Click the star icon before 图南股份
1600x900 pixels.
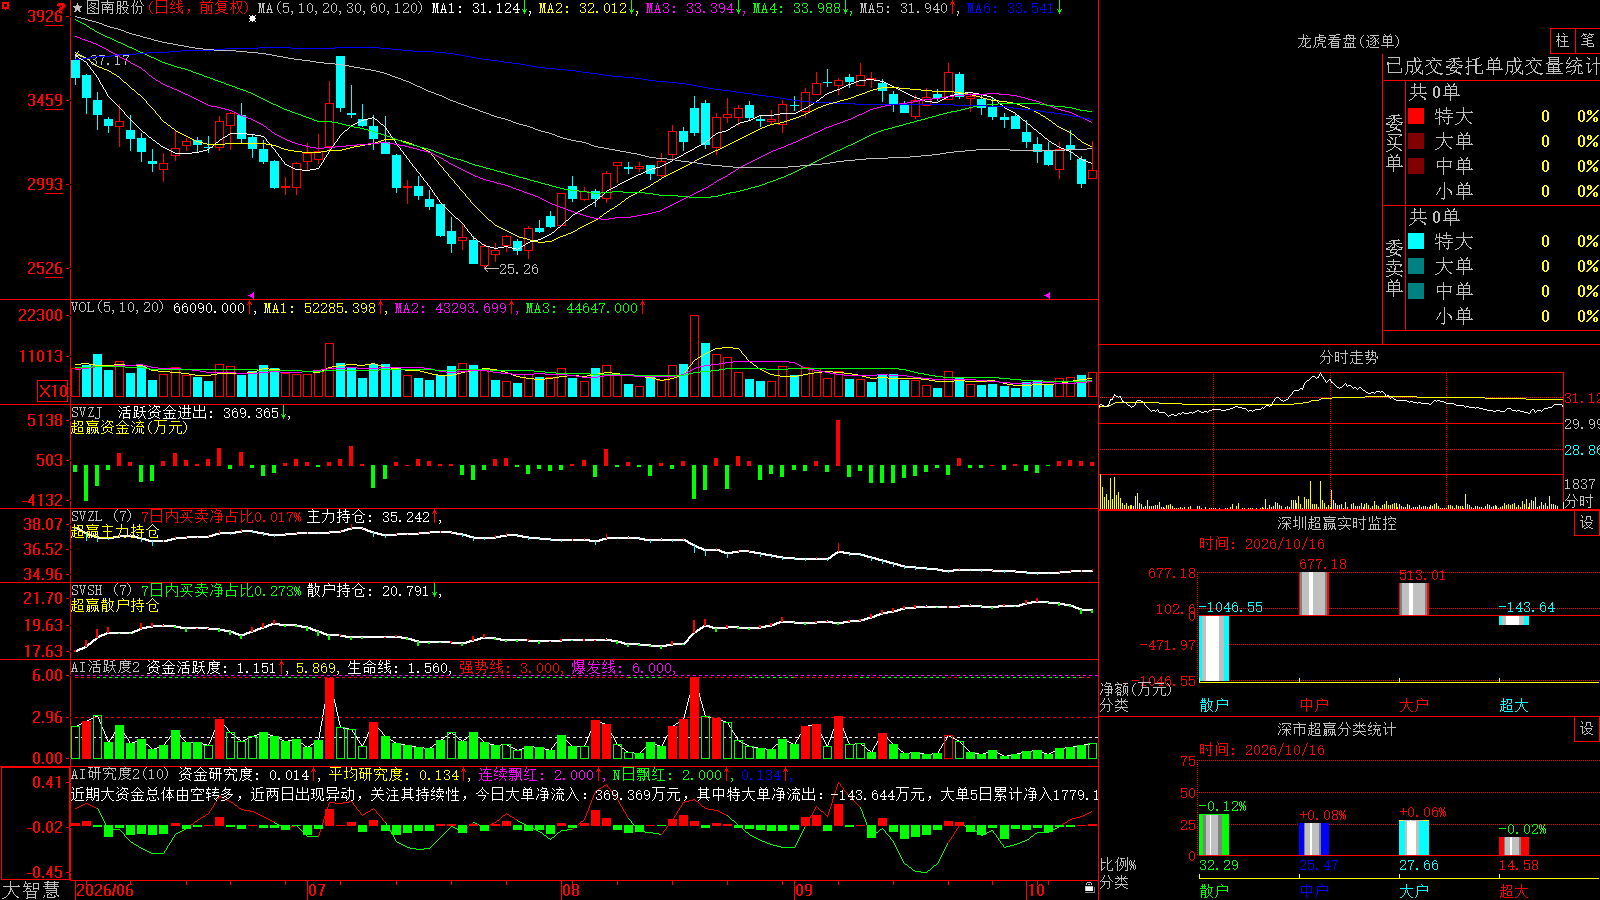pyautogui.click(x=77, y=8)
